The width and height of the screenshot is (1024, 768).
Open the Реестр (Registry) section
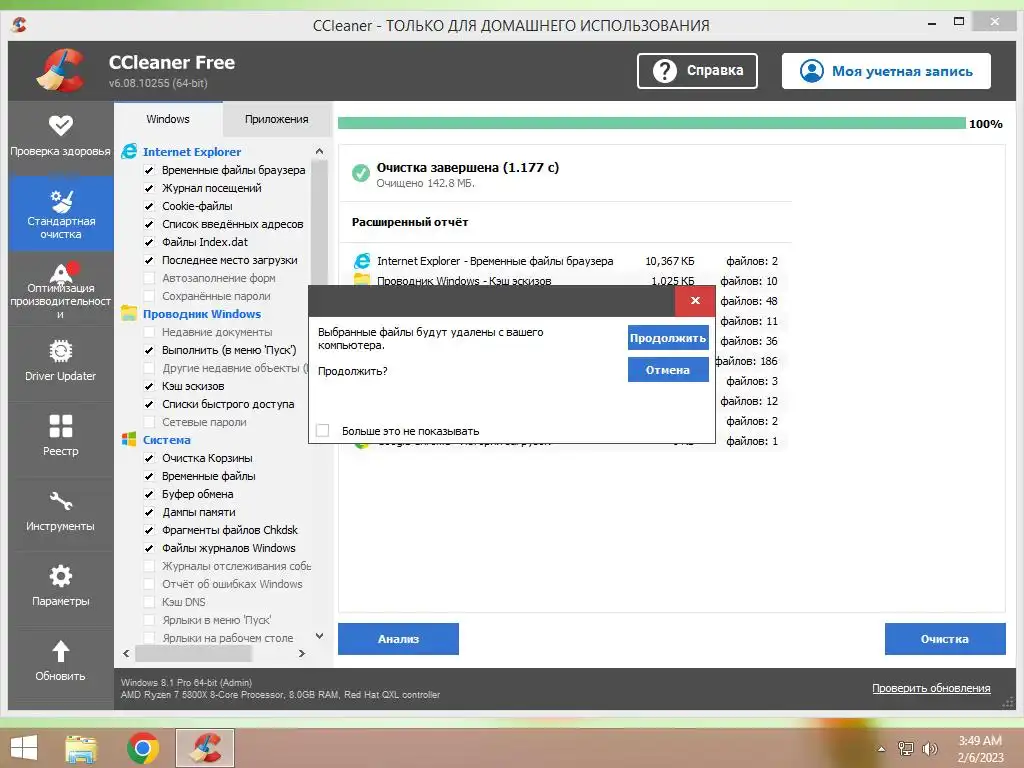[x=61, y=436]
